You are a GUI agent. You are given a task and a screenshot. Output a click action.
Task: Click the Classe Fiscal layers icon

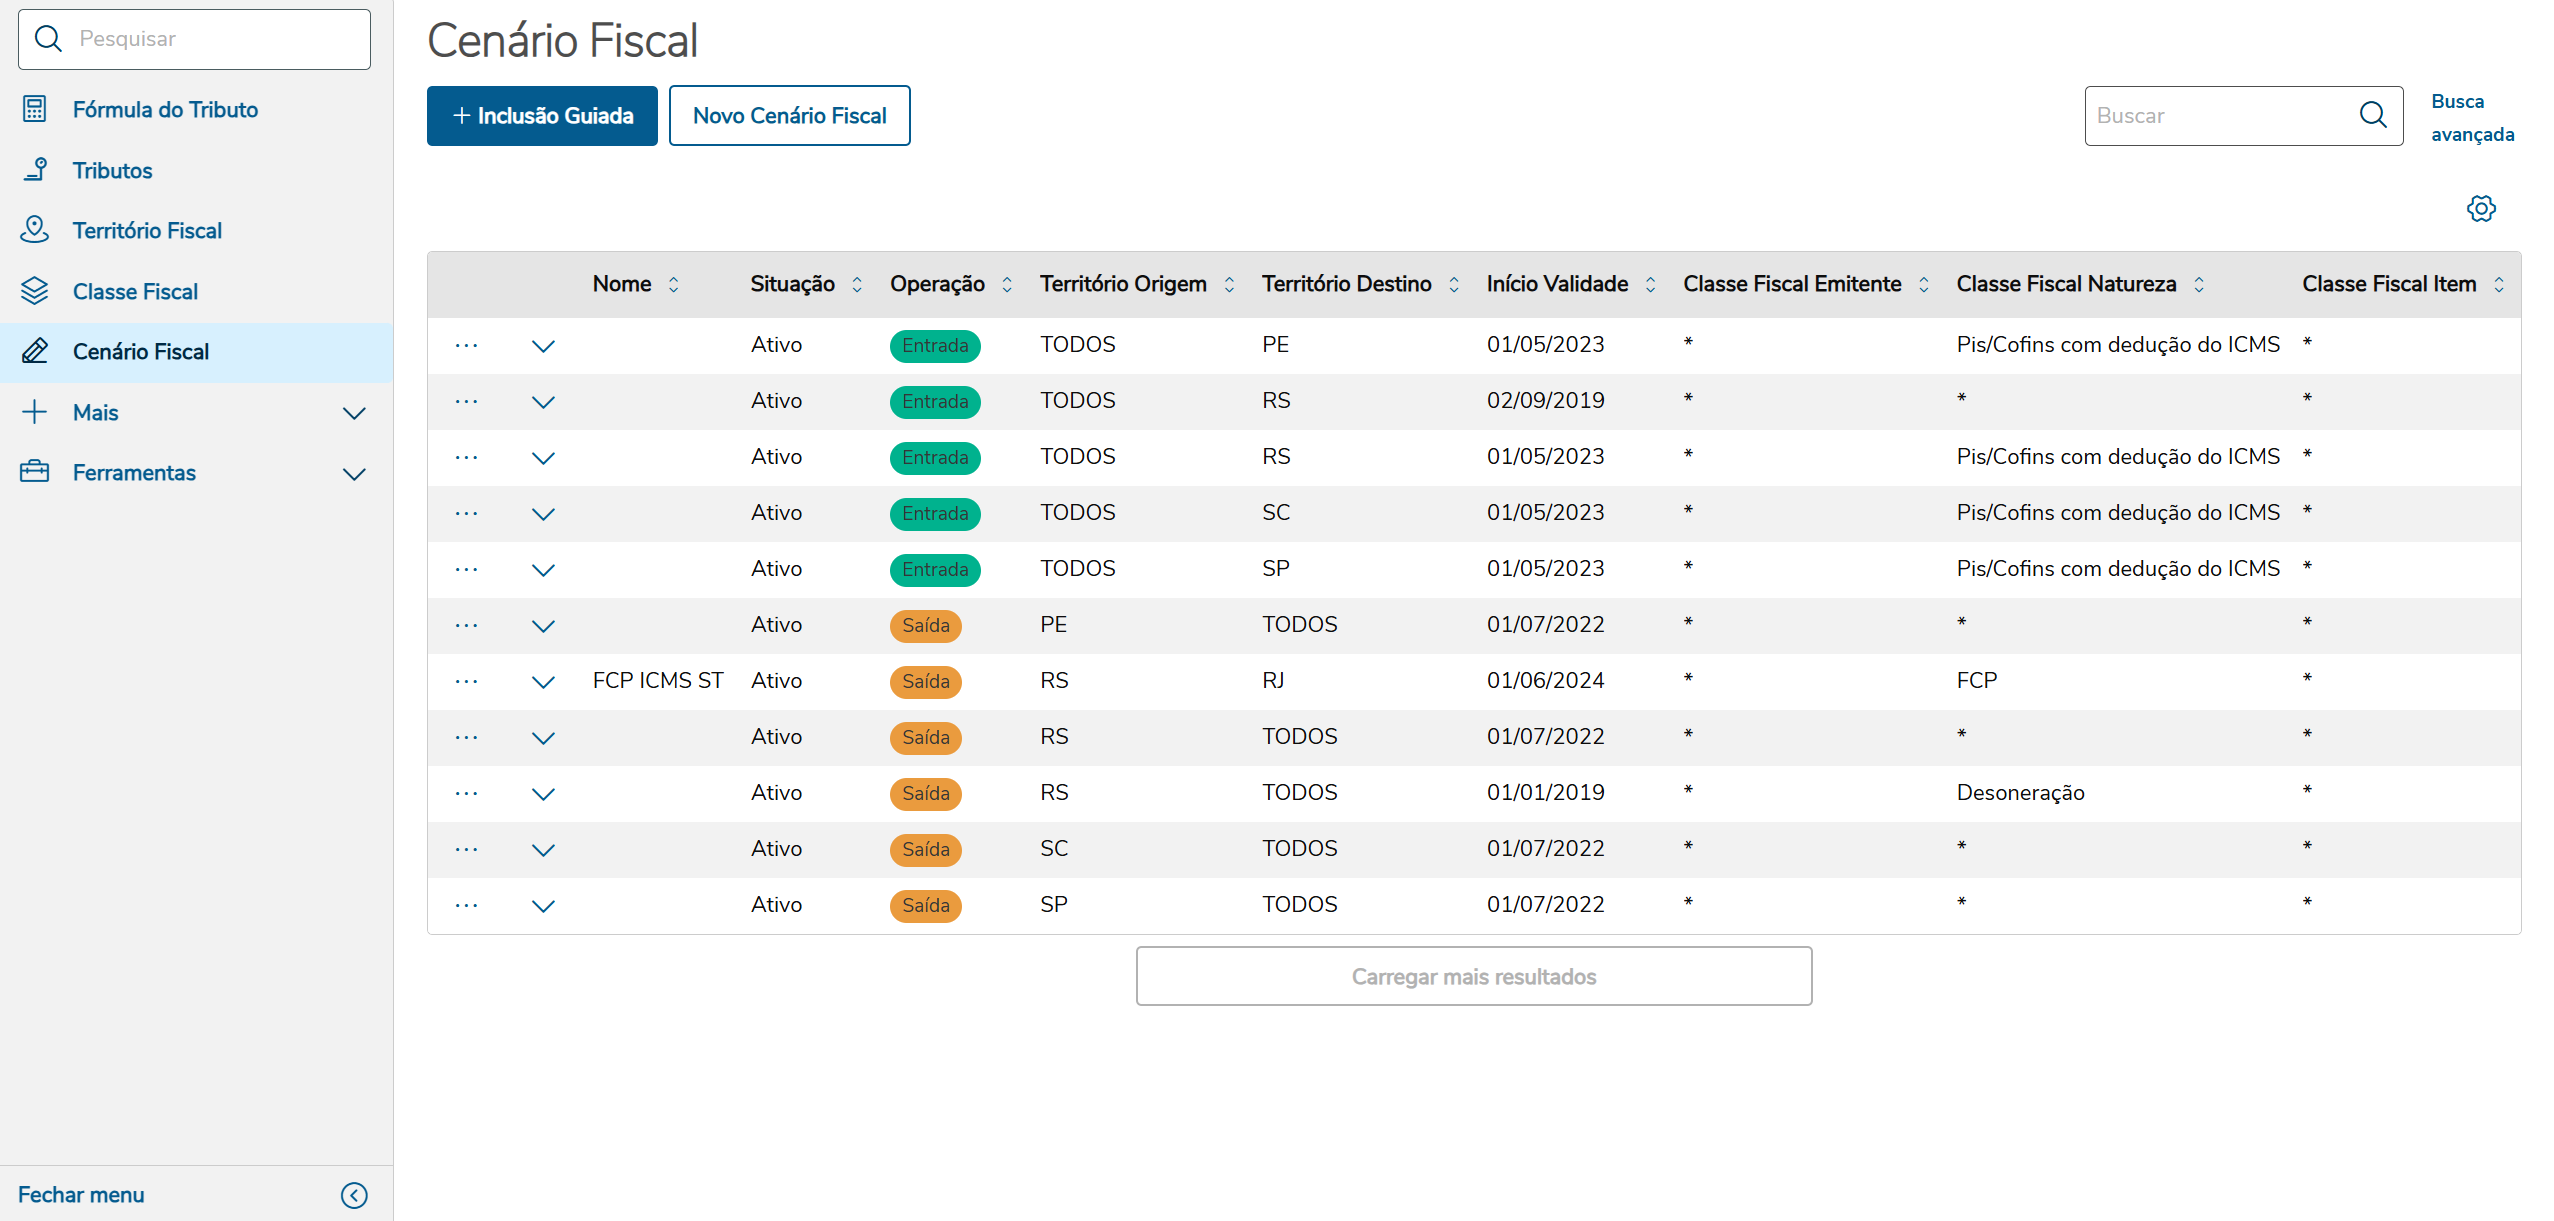pyautogui.click(x=35, y=291)
